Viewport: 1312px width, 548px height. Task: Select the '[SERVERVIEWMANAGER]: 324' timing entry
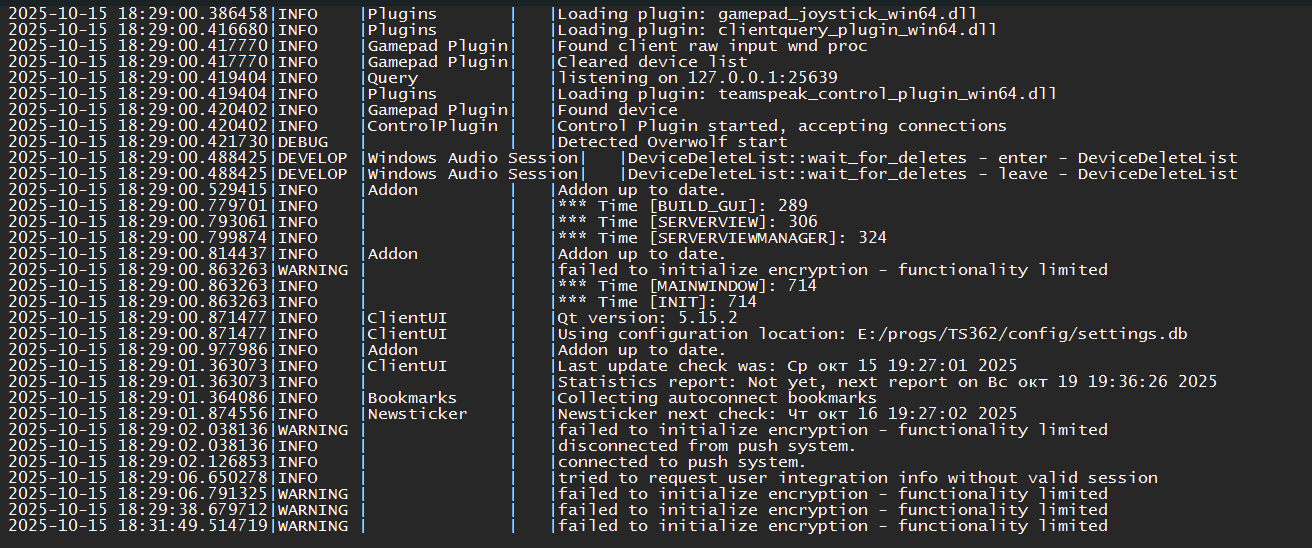(x=722, y=238)
